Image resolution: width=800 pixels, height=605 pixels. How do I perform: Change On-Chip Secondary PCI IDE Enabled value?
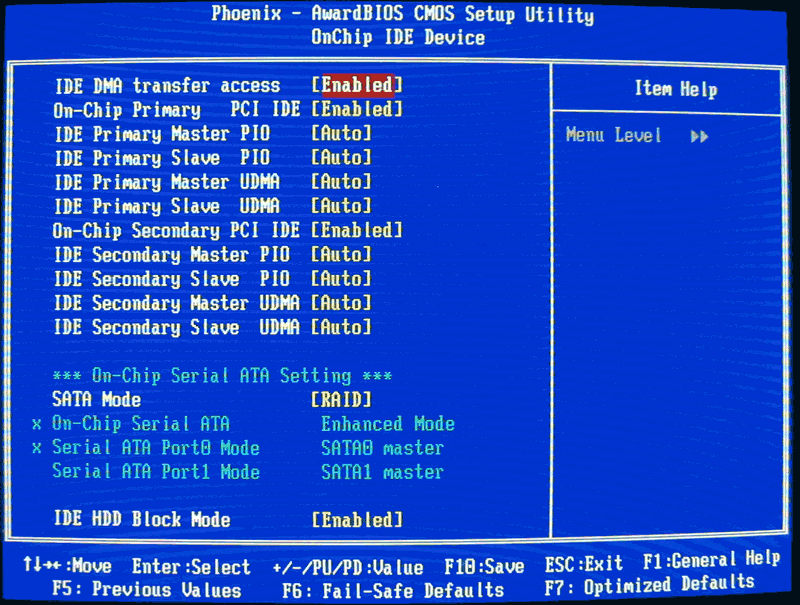pyautogui.click(x=357, y=231)
